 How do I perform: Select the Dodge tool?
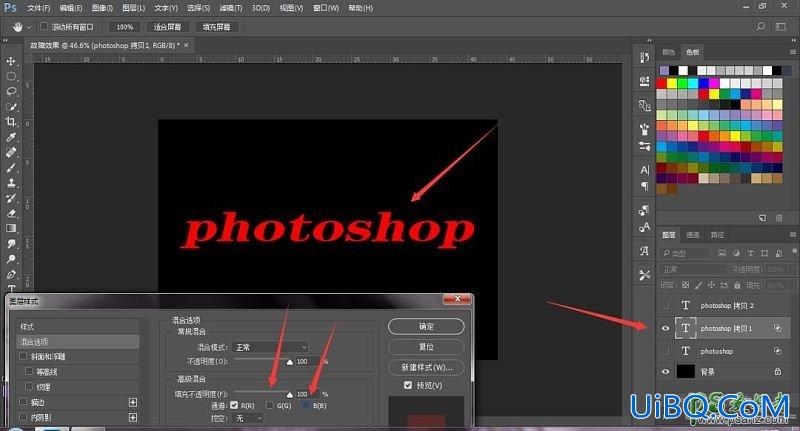[11, 259]
